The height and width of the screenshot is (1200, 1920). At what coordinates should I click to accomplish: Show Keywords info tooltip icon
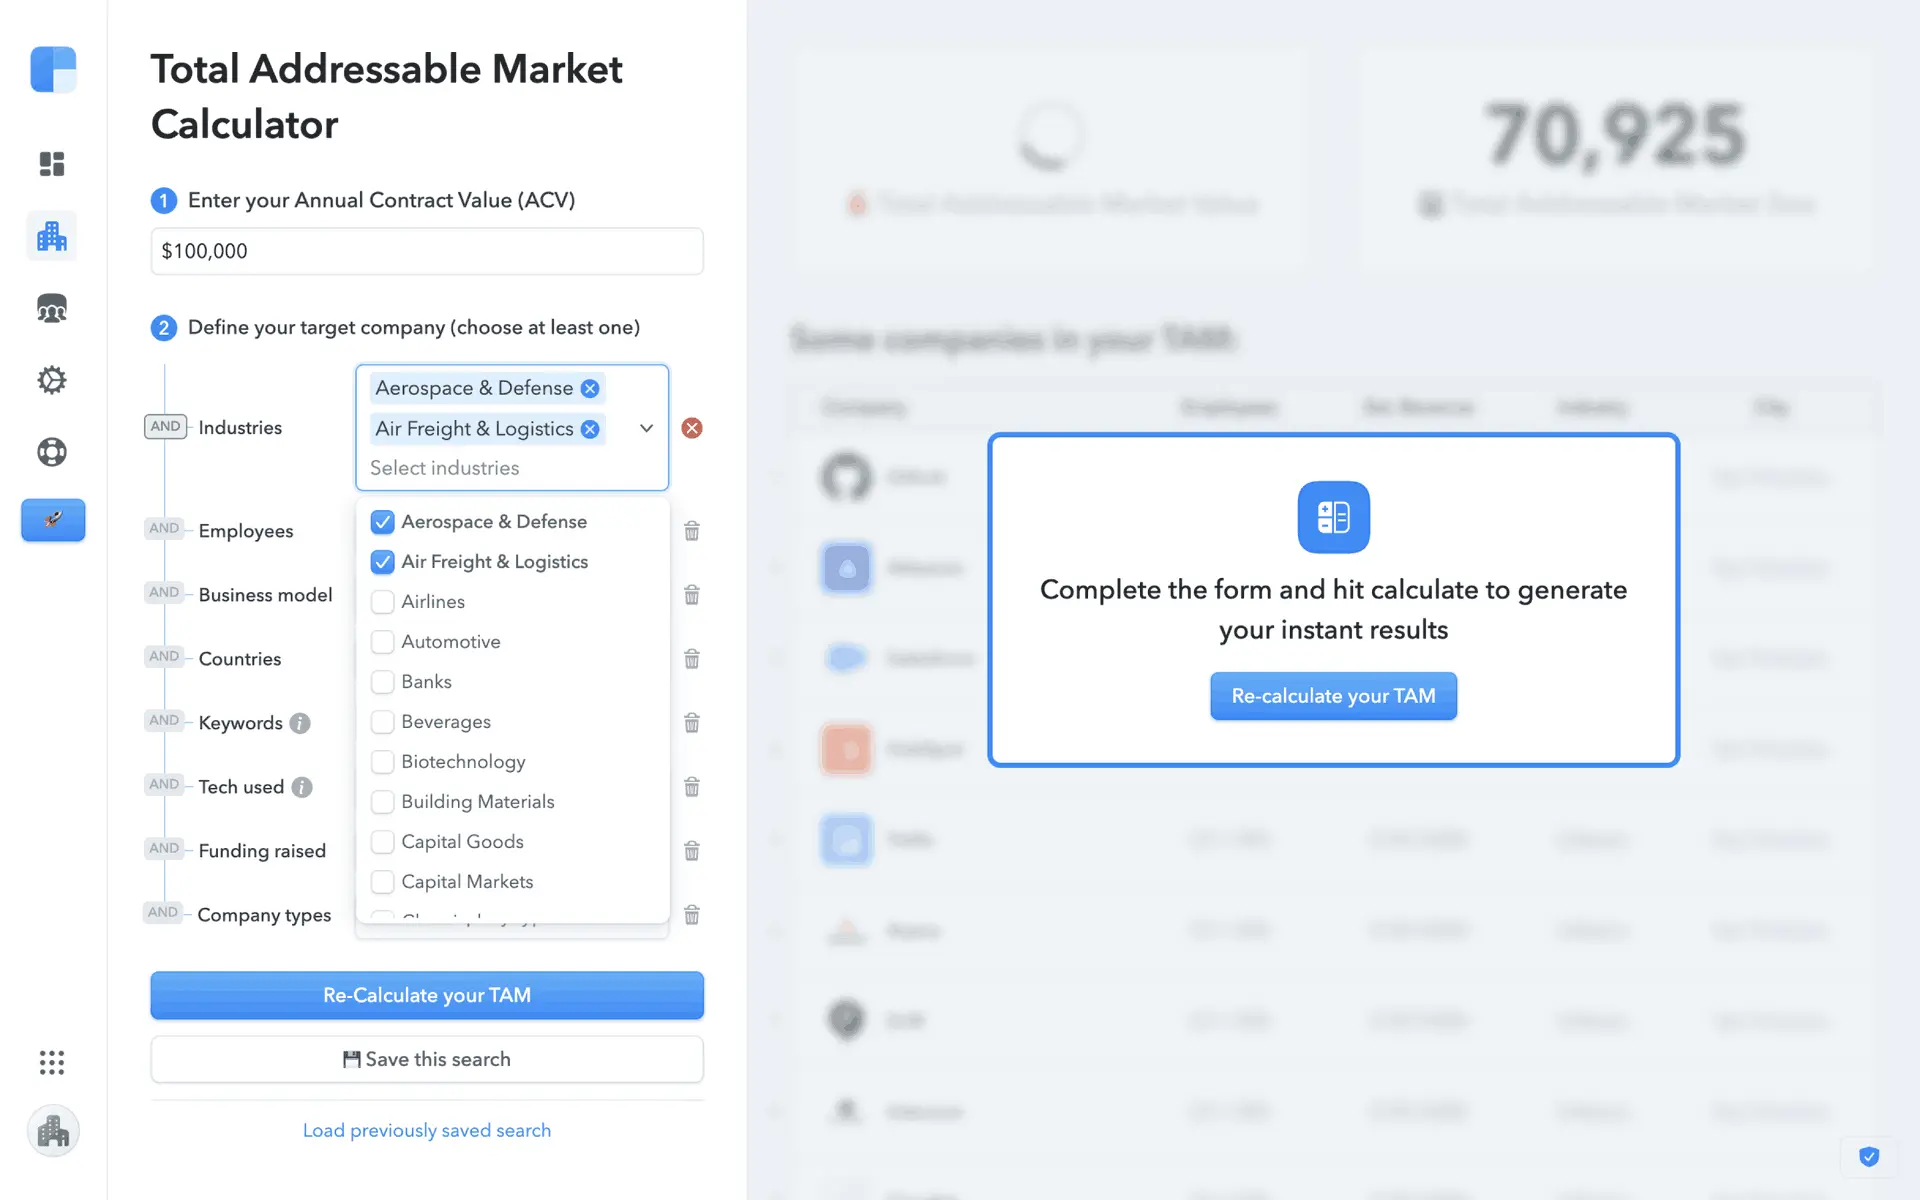(300, 723)
